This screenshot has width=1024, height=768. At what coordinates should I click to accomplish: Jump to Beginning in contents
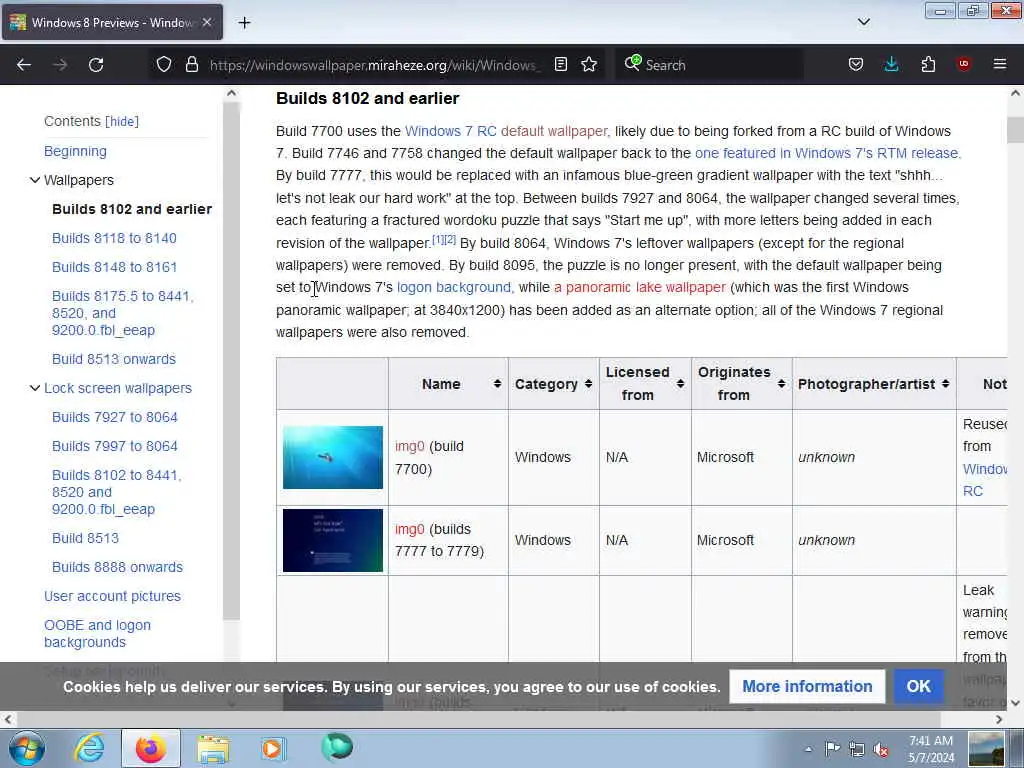[75, 151]
